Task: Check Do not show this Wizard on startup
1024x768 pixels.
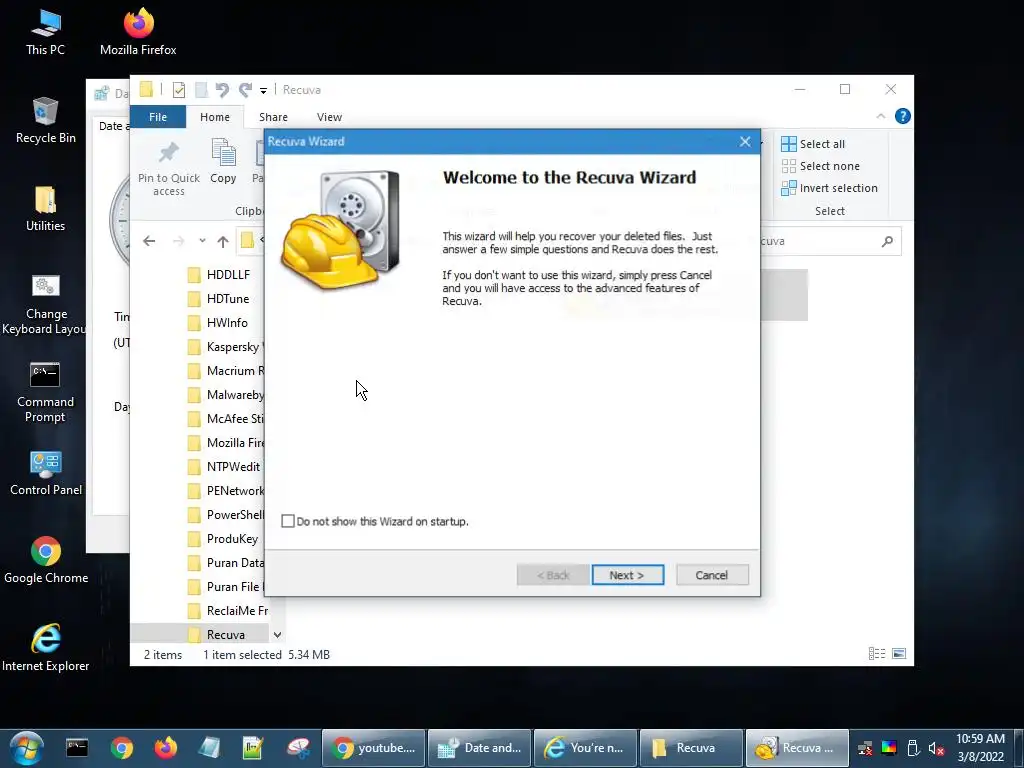Action: [x=288, y=521]
